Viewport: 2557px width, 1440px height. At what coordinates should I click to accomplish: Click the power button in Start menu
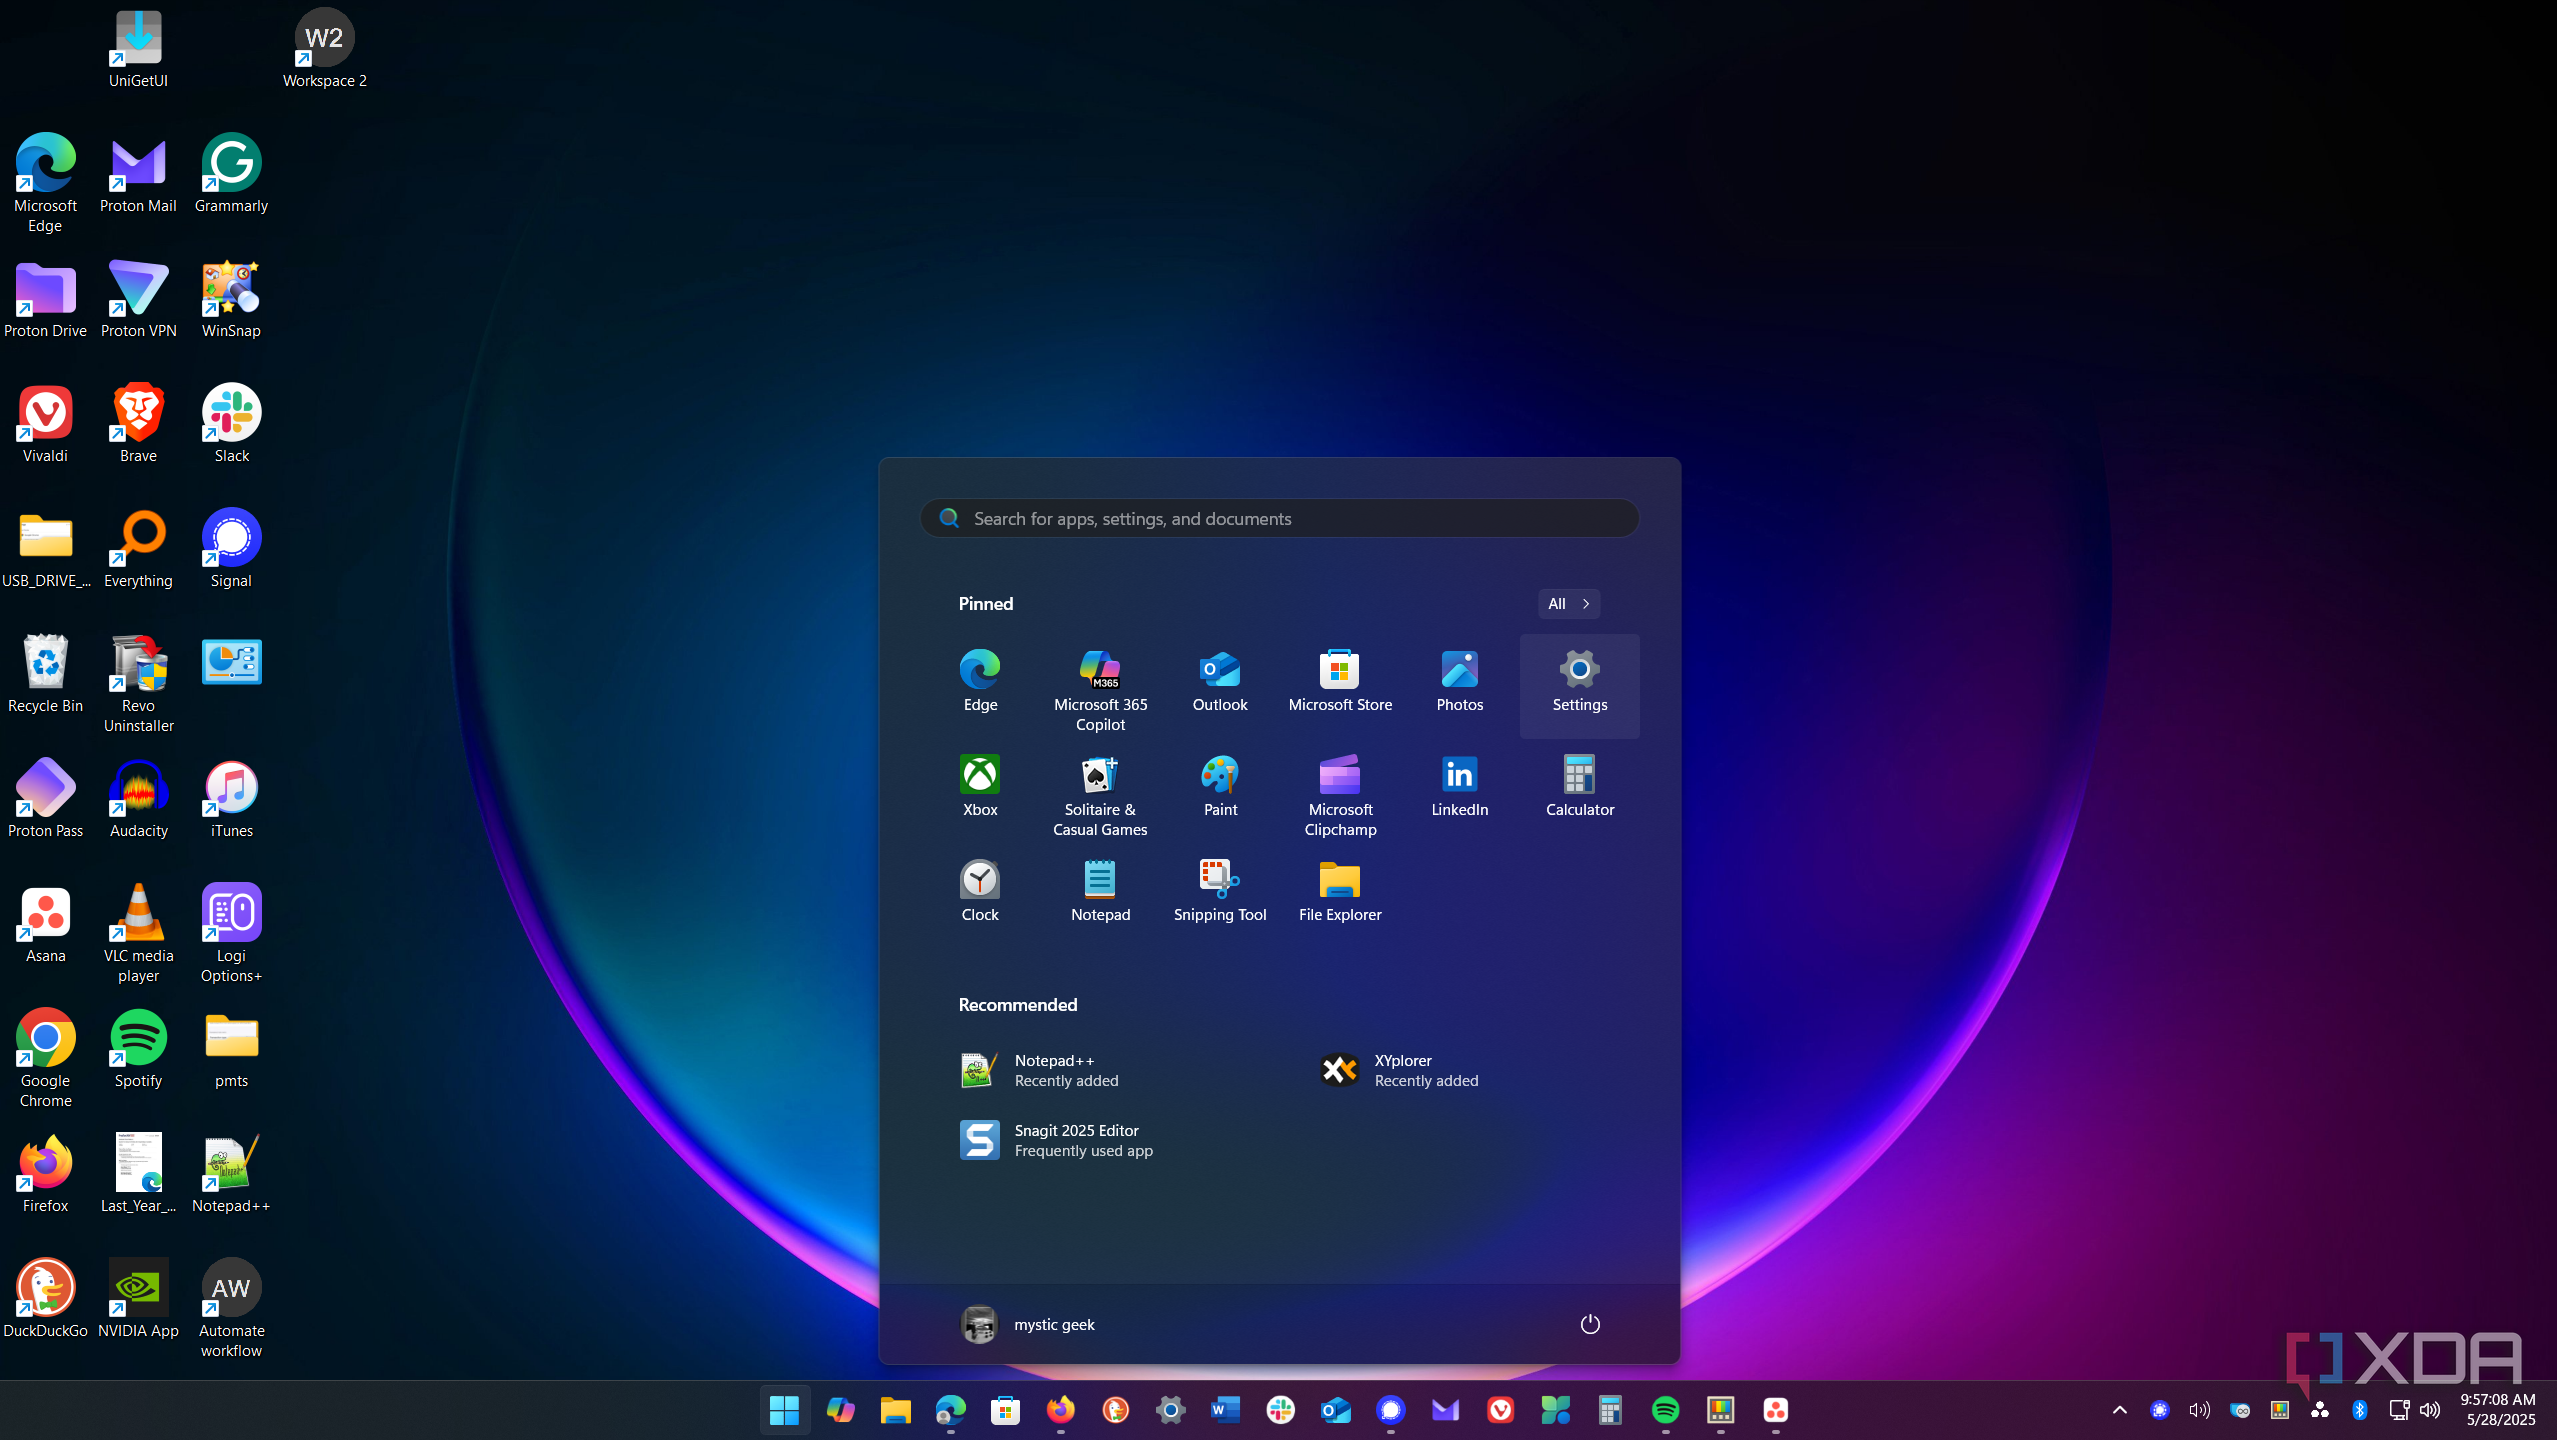click(x=1589, y=1324)
